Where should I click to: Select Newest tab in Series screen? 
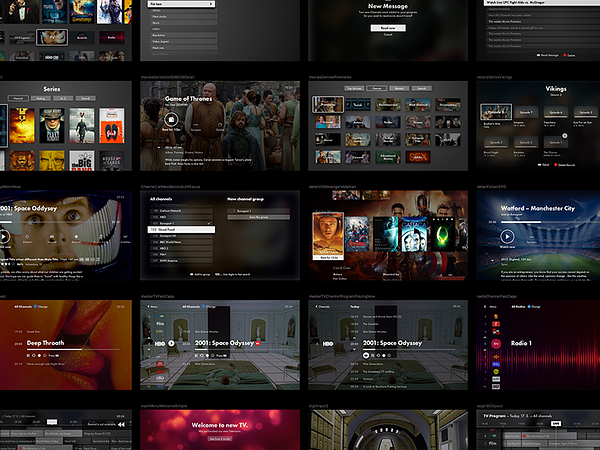18,98
